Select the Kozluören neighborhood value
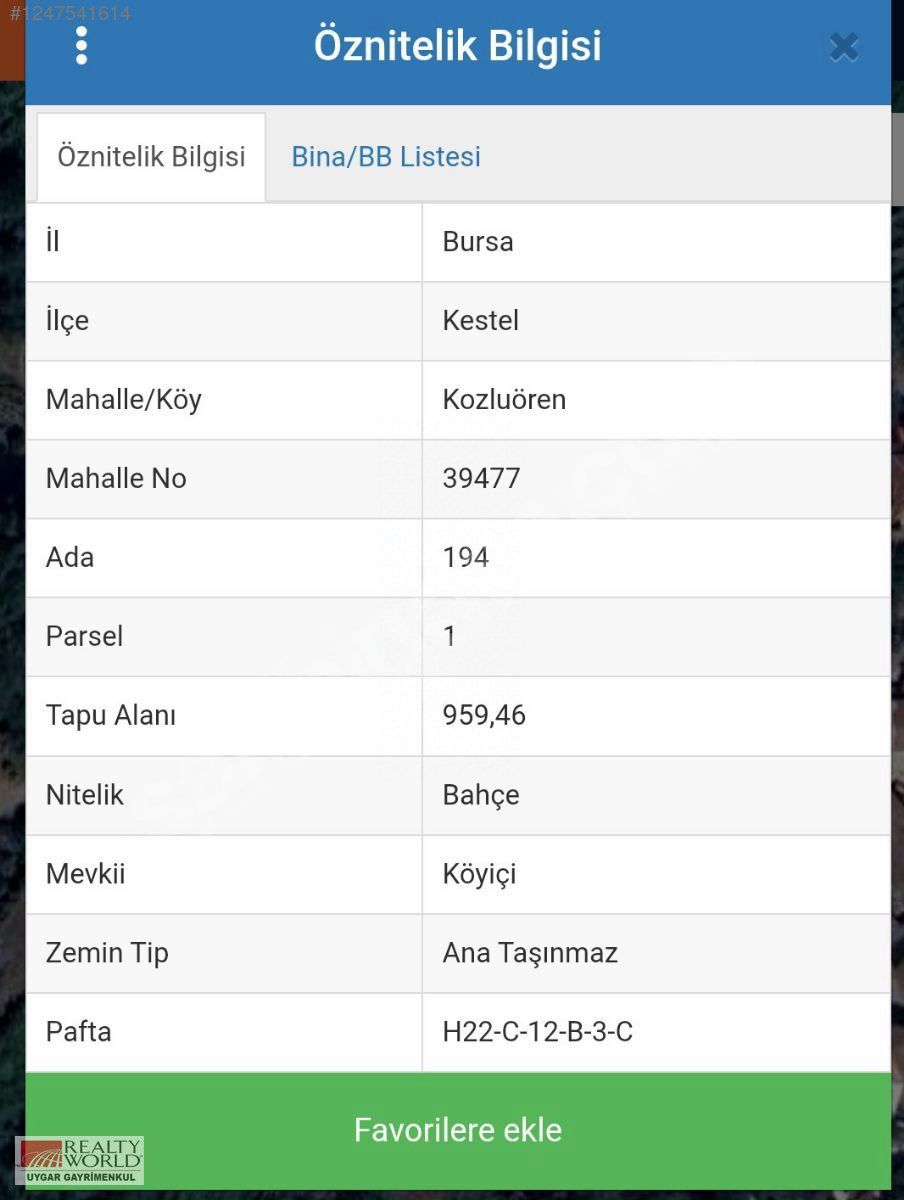904x1200 pixels. click(x=504, y=400)
